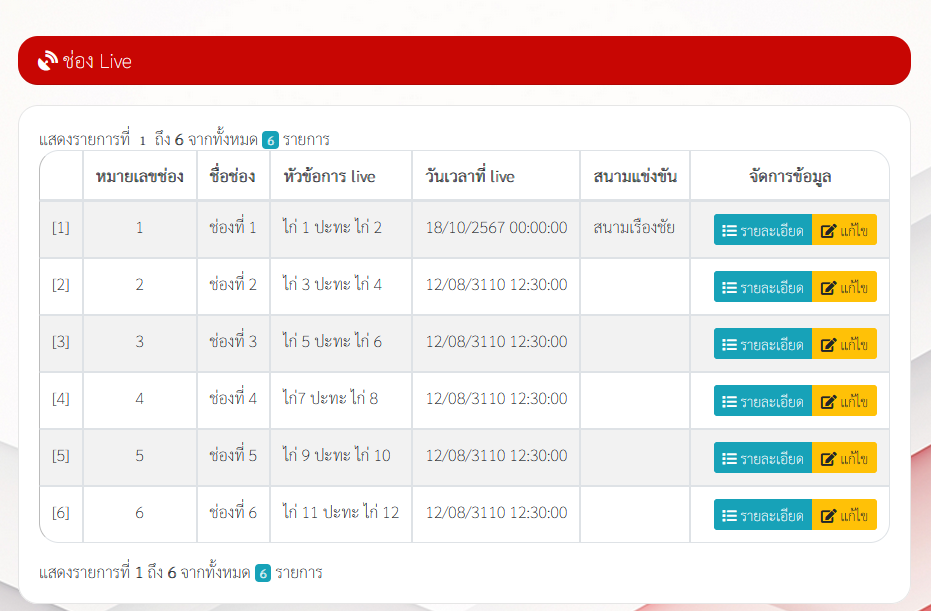931x611 pixels.
Task: Open รายละเอียด for ช่องที่ 3
Action: 763,344
